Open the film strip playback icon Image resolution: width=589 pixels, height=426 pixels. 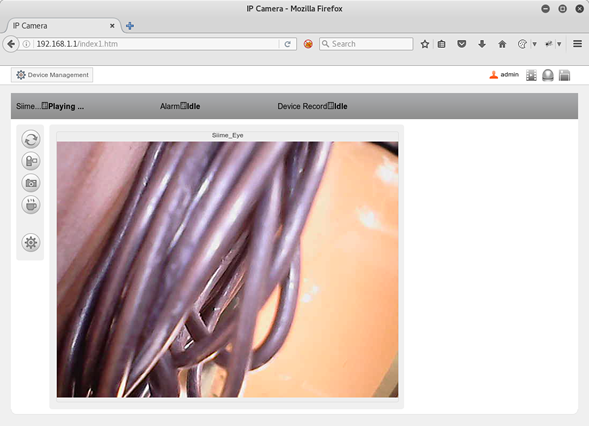coord(531,75)
